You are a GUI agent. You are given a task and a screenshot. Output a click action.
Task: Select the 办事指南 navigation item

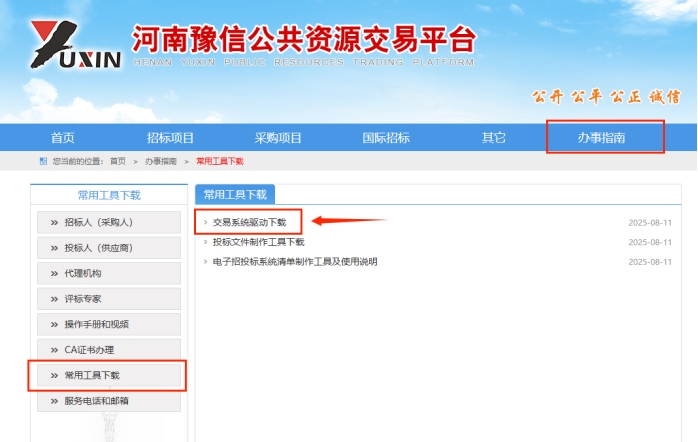point(602,138)
